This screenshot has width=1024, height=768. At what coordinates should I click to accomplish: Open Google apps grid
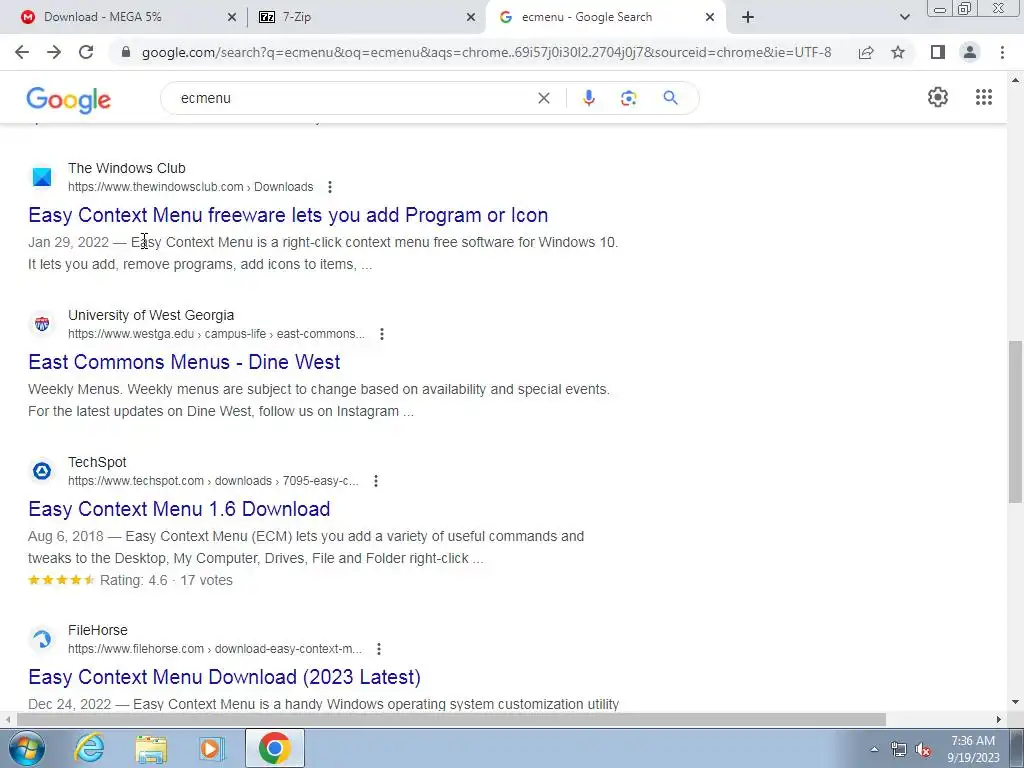point(984,97)
